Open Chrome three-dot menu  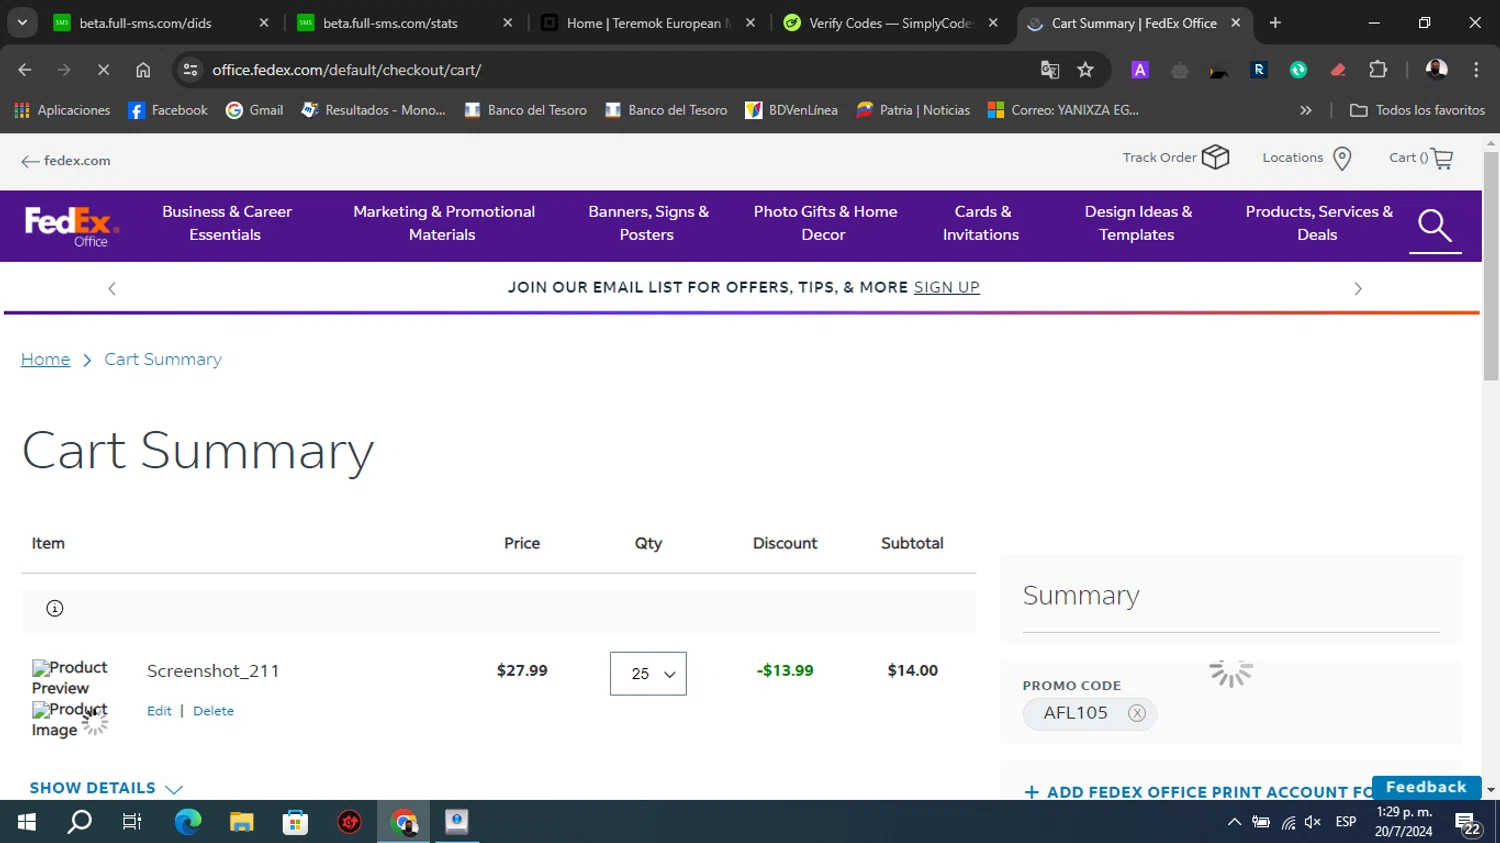pyautogui.click(x=1476, y=70)
